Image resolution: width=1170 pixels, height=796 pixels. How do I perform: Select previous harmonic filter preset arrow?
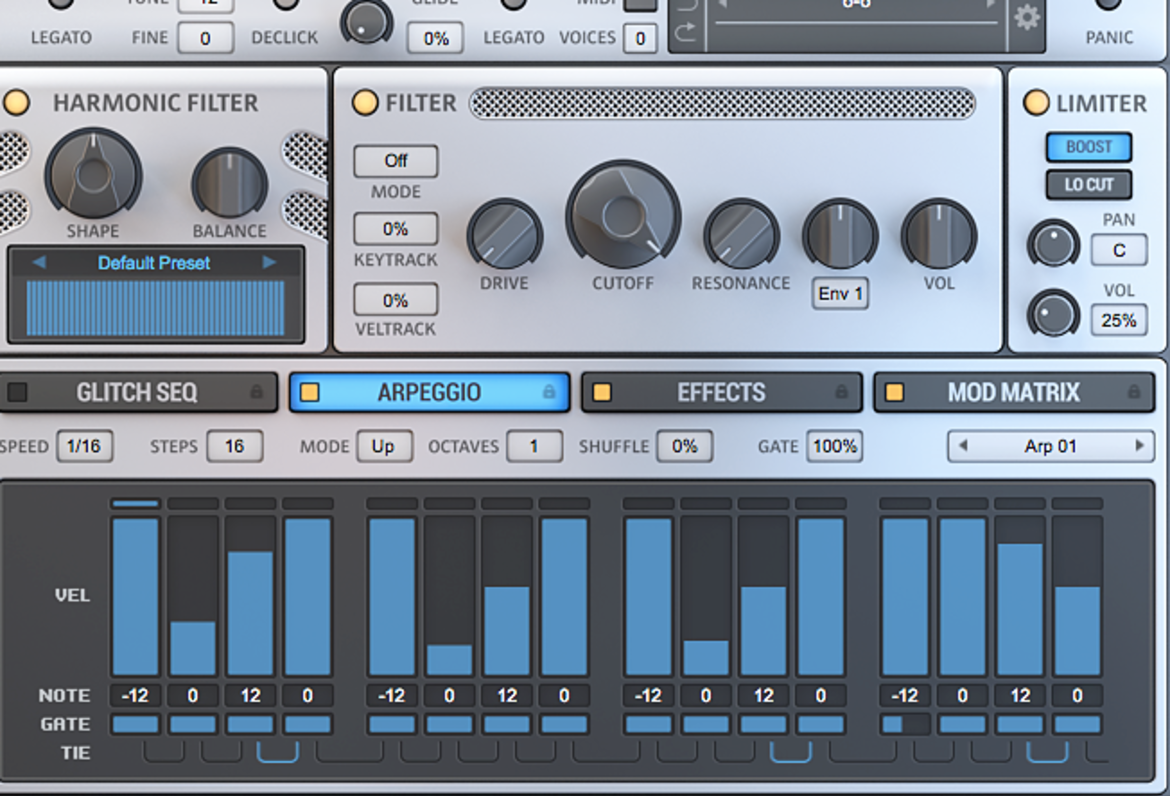[39, 262]
